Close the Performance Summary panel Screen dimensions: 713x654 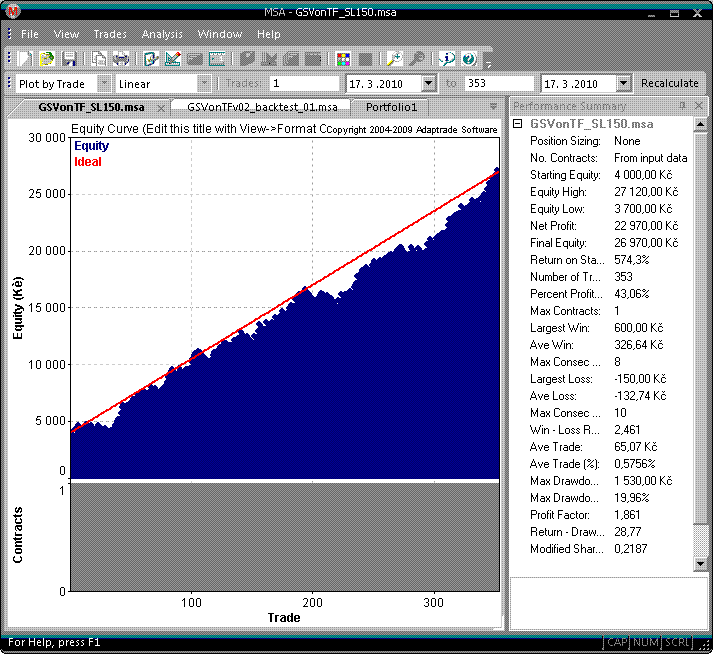(699, 105)
